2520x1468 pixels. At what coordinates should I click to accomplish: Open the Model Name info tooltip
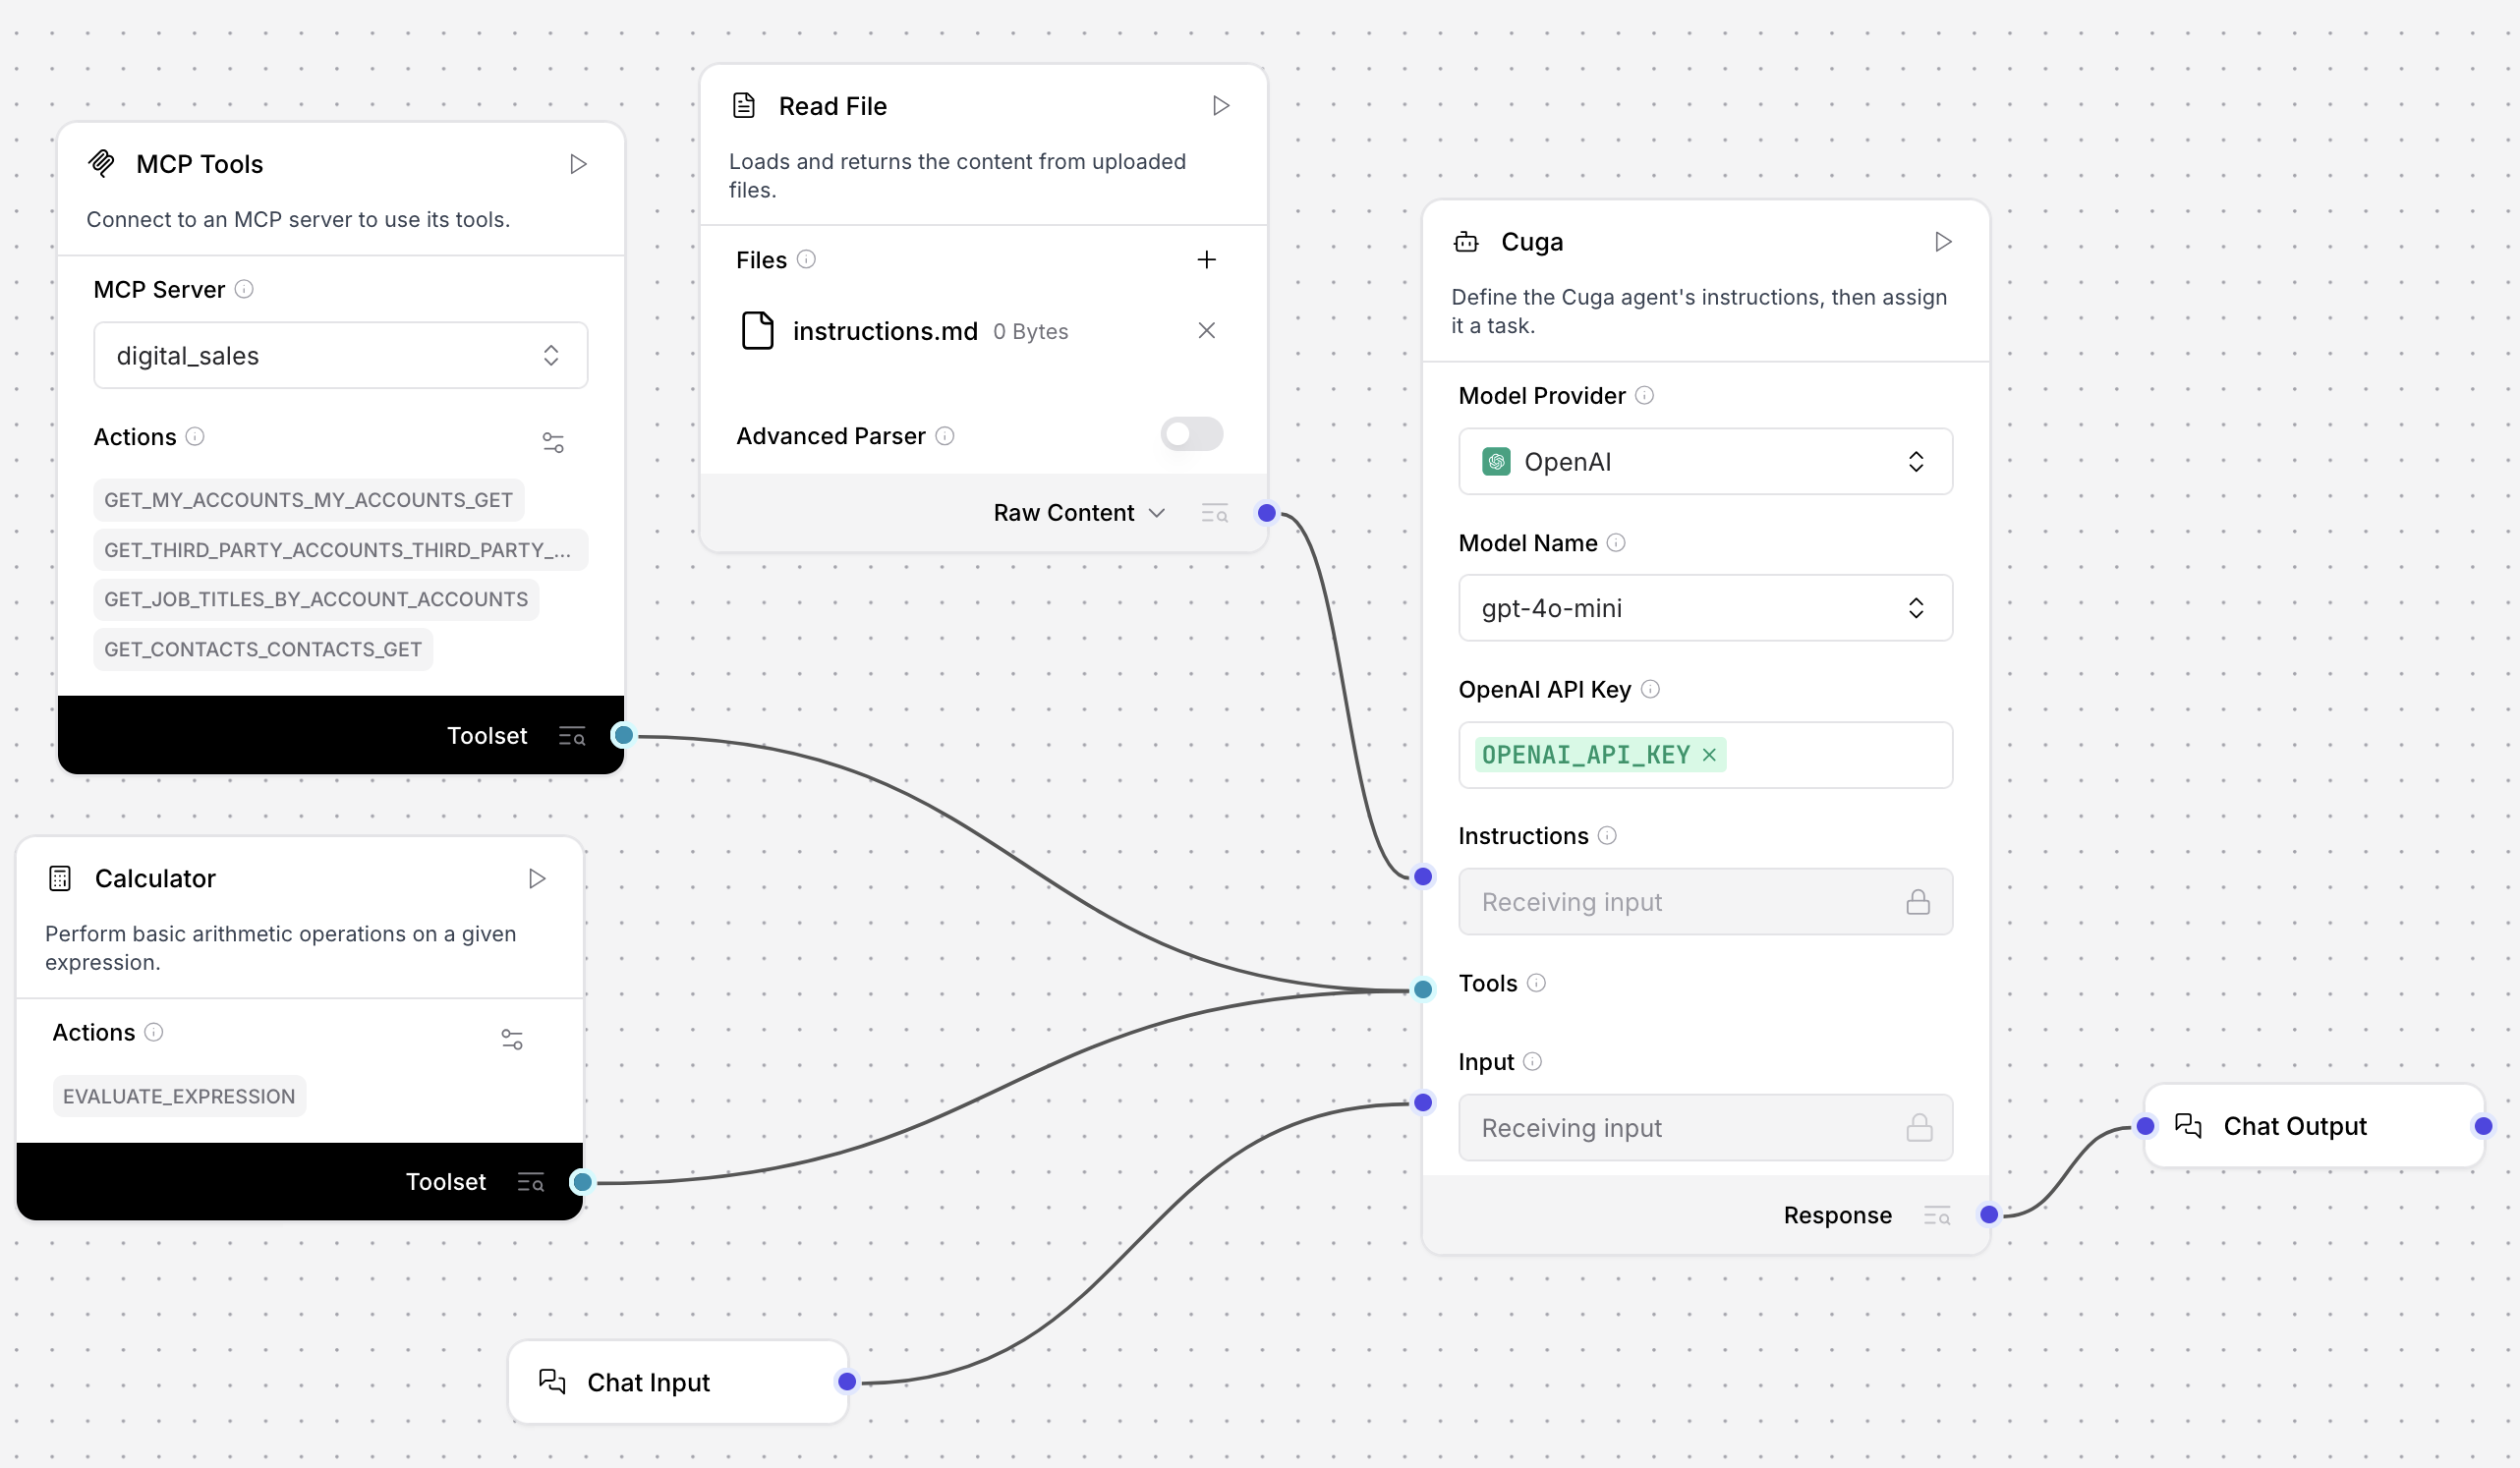pos(1616,542)
